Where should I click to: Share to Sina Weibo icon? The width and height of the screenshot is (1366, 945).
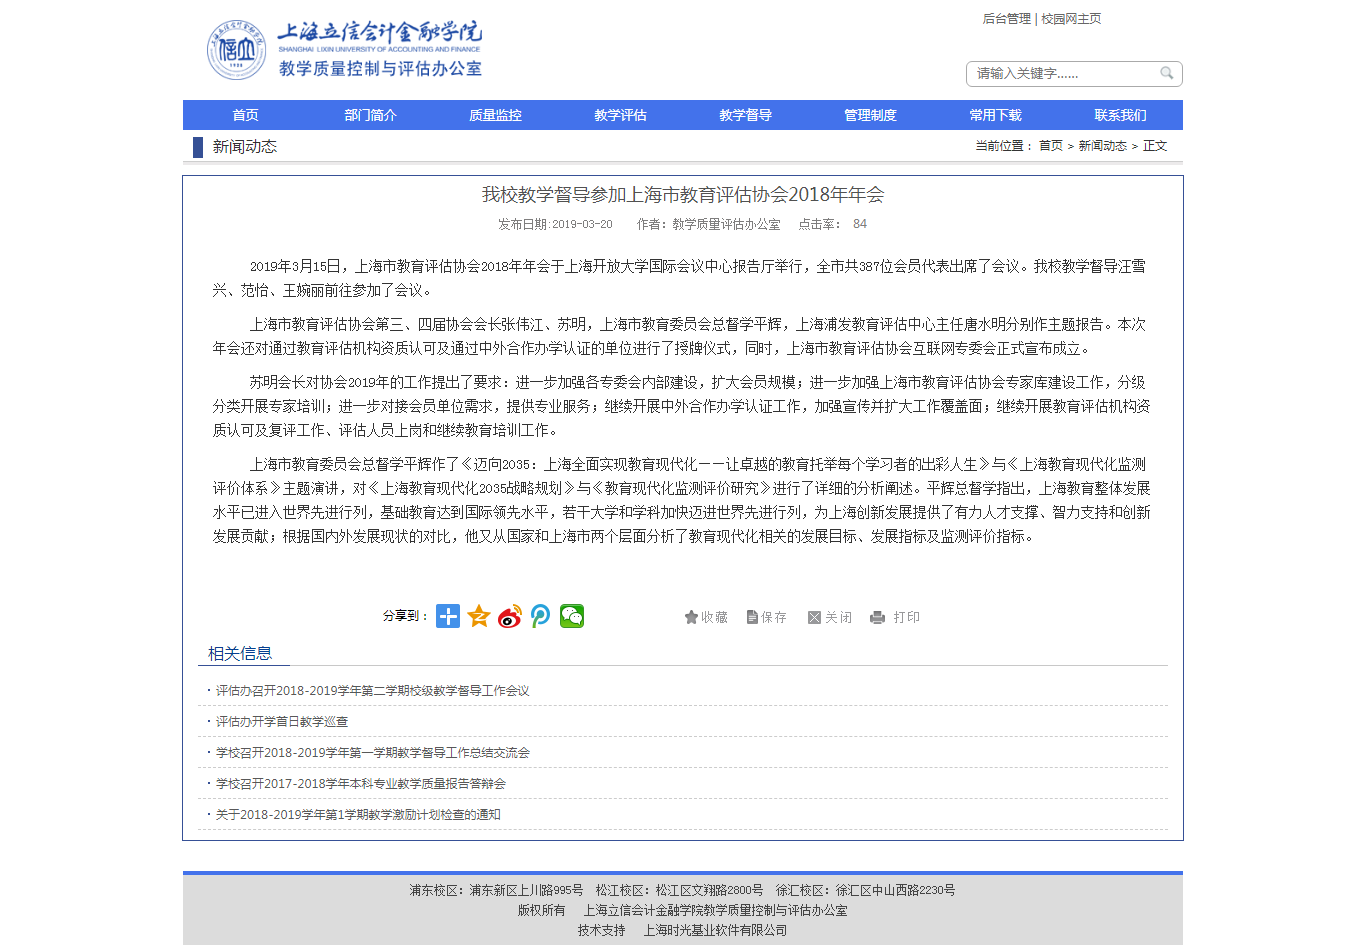click(x=510, y=616)
